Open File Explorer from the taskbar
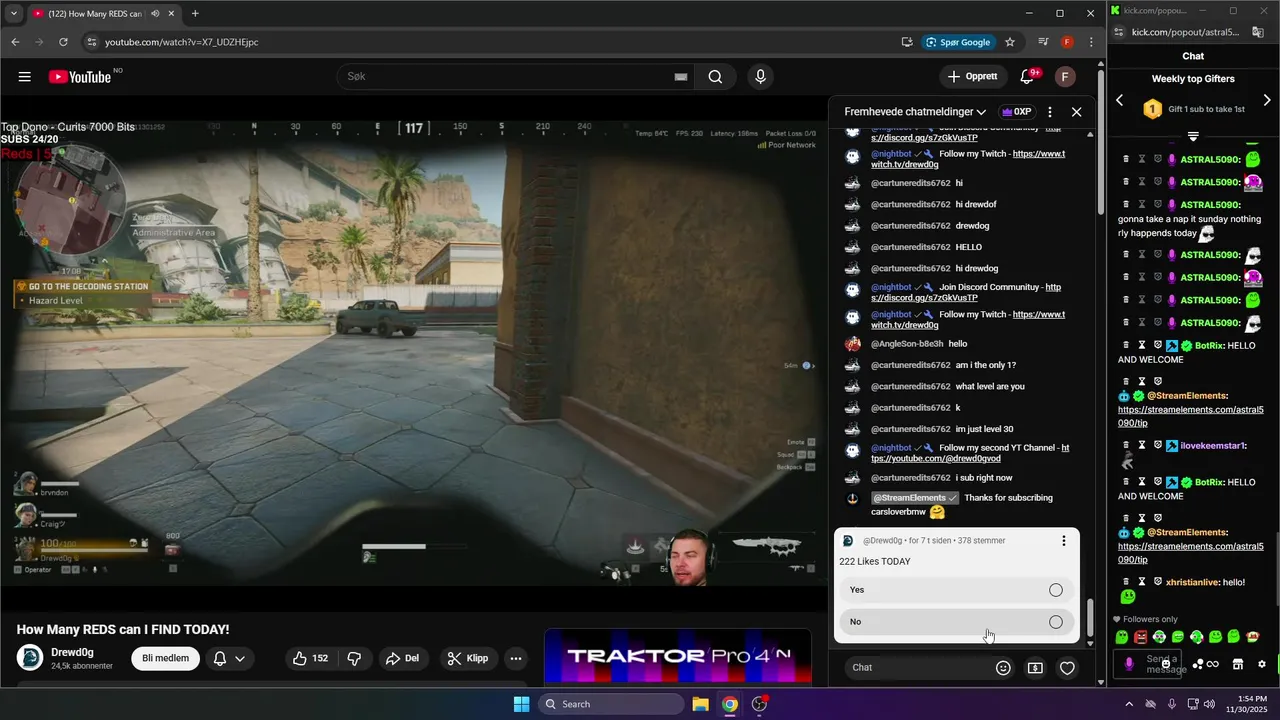Screen dimensions: 1280x720 pos(700,704)
